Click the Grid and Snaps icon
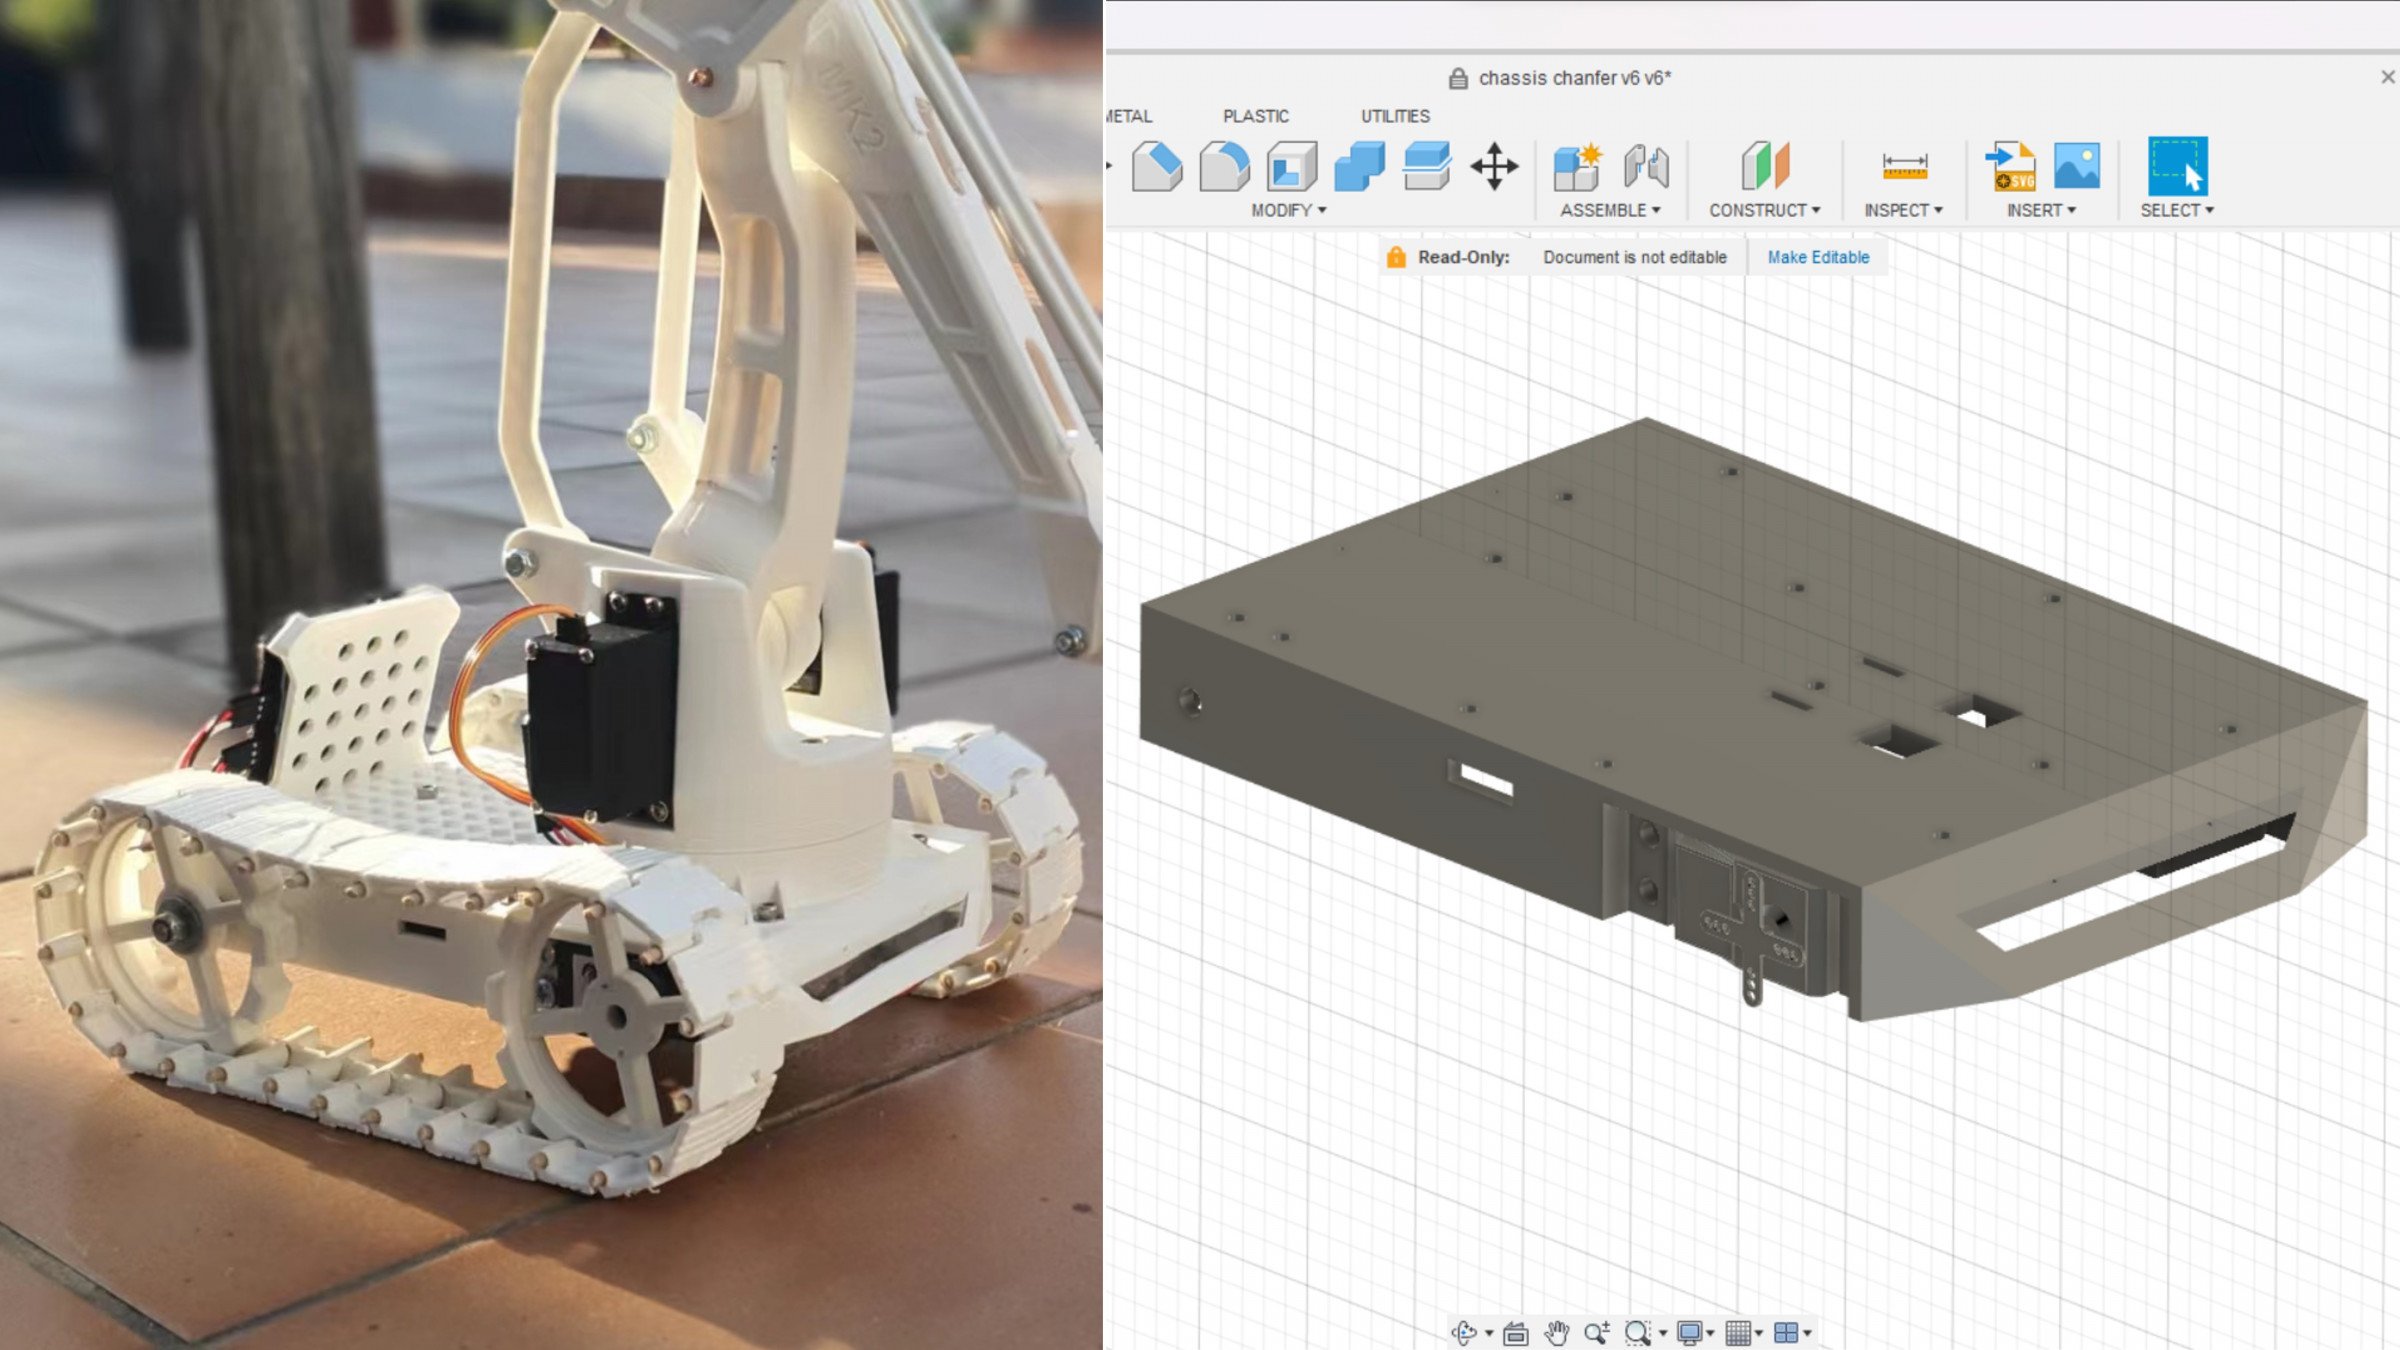Viewport: 2400px width, 1350px height. [x=1738, y=1332]
